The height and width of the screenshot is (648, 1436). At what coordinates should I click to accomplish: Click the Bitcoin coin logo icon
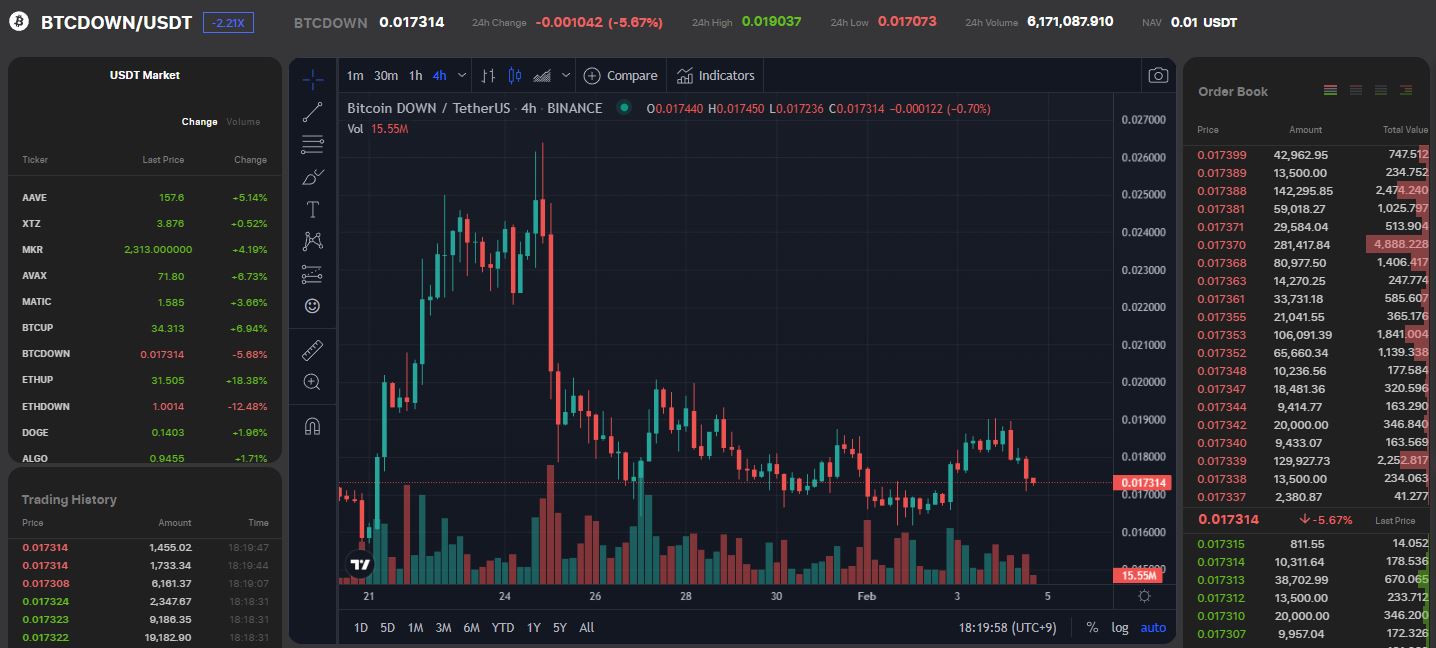pyautogui.click(x=18, y=22)
